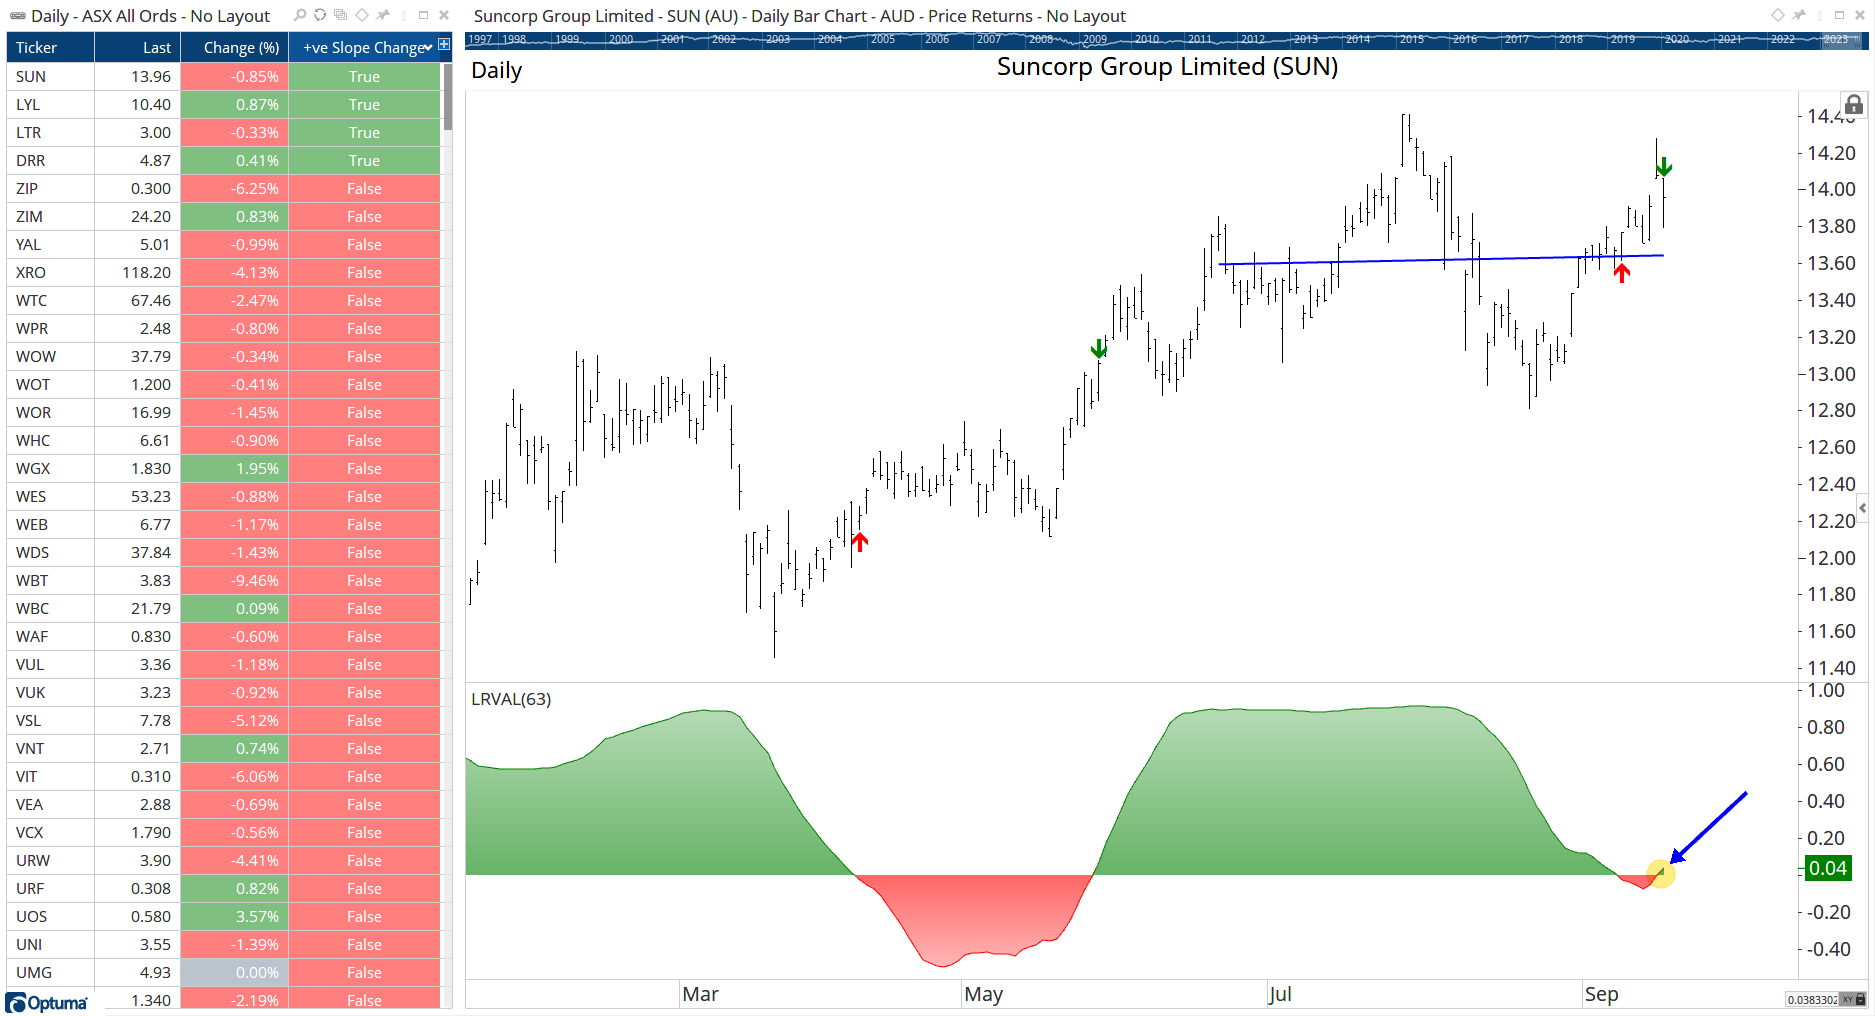
Task: Sort by the Change (%) column header
Action: click(235, 47)
